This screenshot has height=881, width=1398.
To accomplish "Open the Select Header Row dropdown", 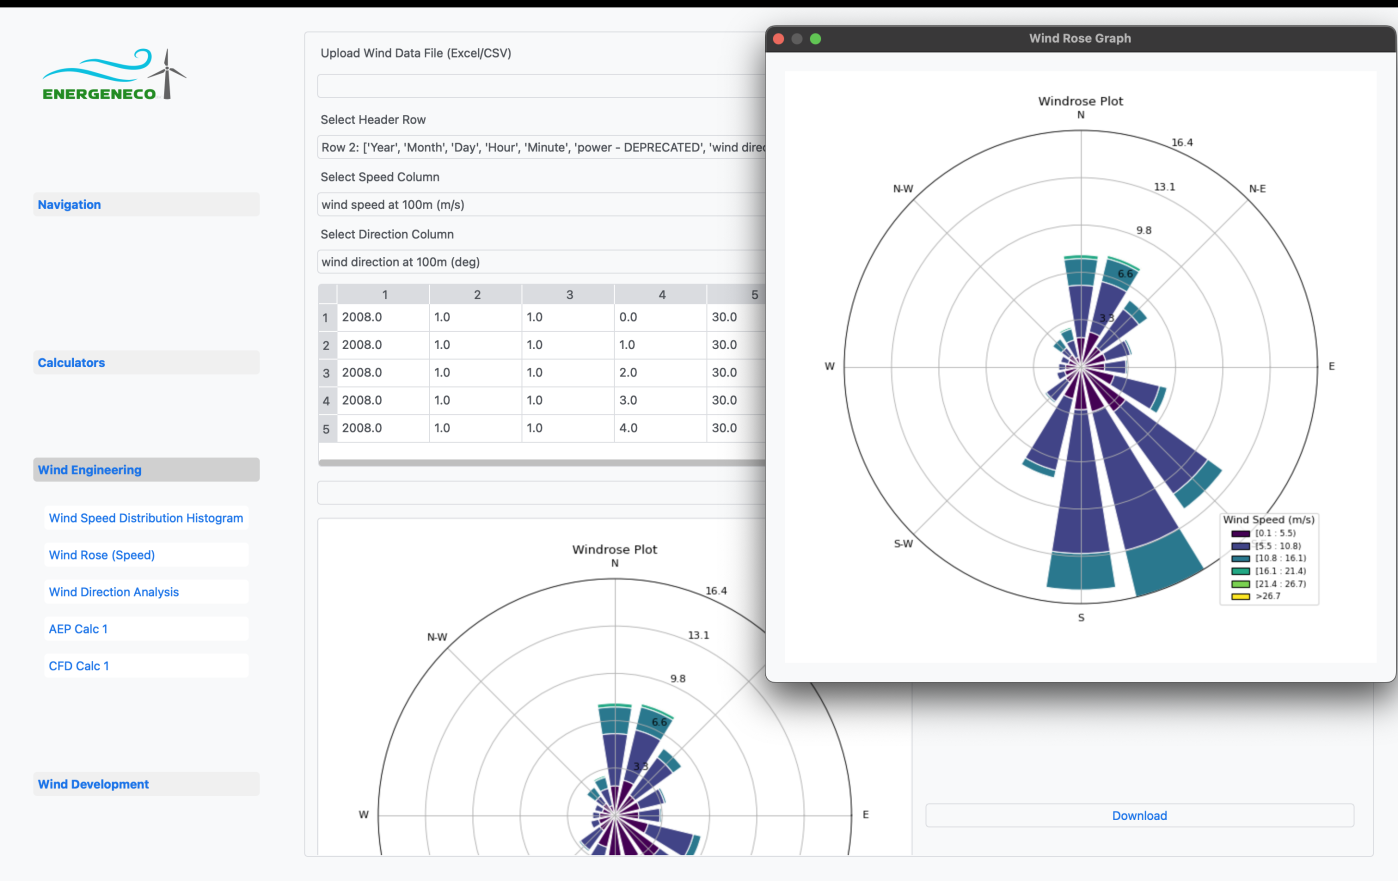I will (541, 148).
